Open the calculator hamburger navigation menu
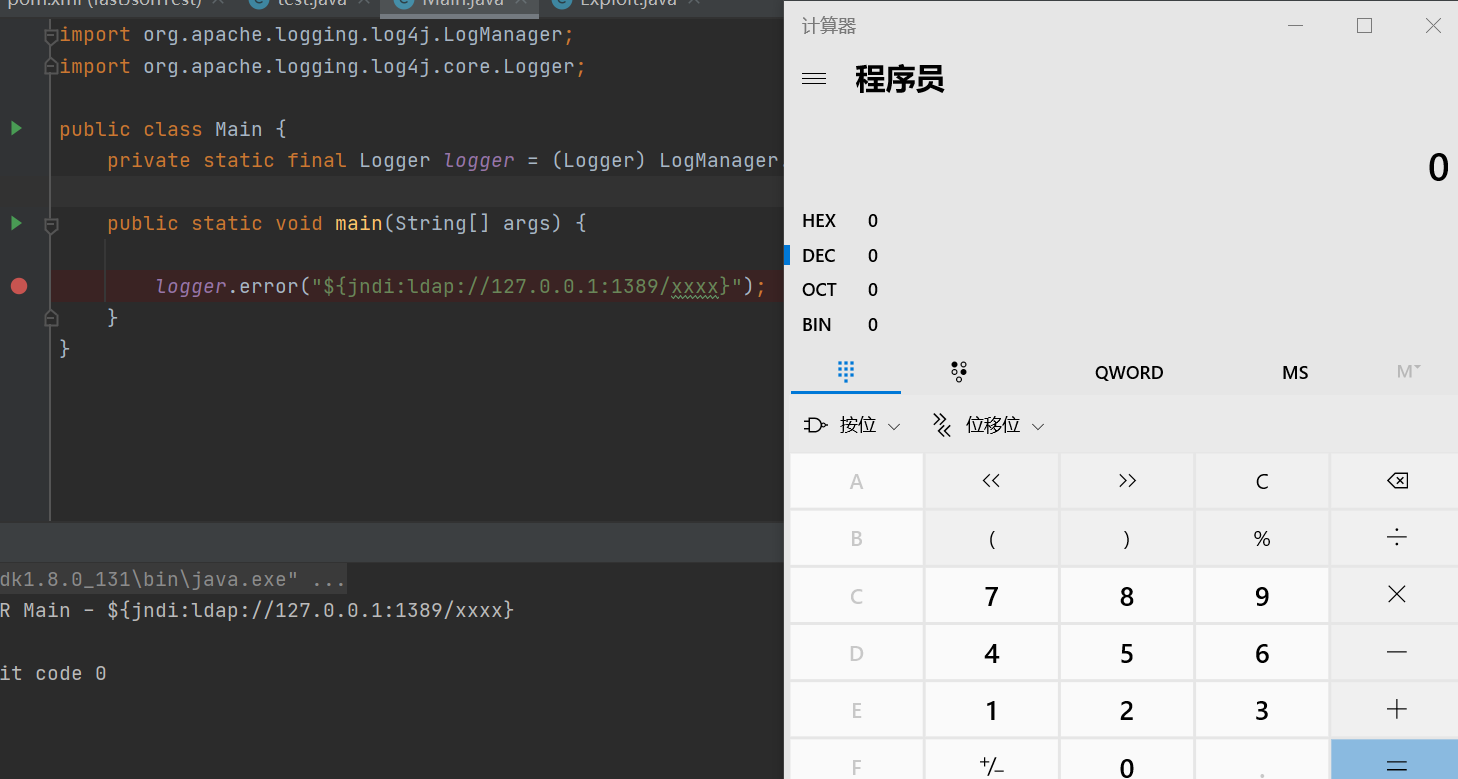Viewport: 1458px width, 779px height. point(814,79)
